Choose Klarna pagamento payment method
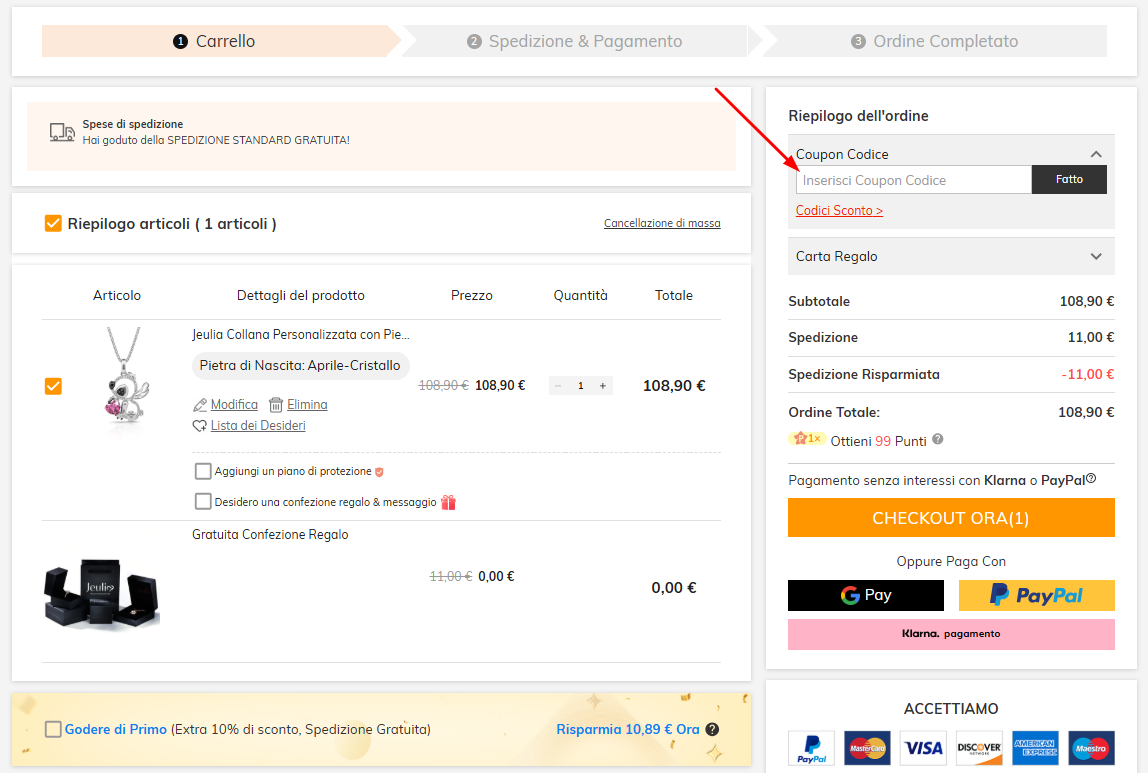Image resolution: width=1148 pixels, height=773 pixels. [x=950, y=634]
